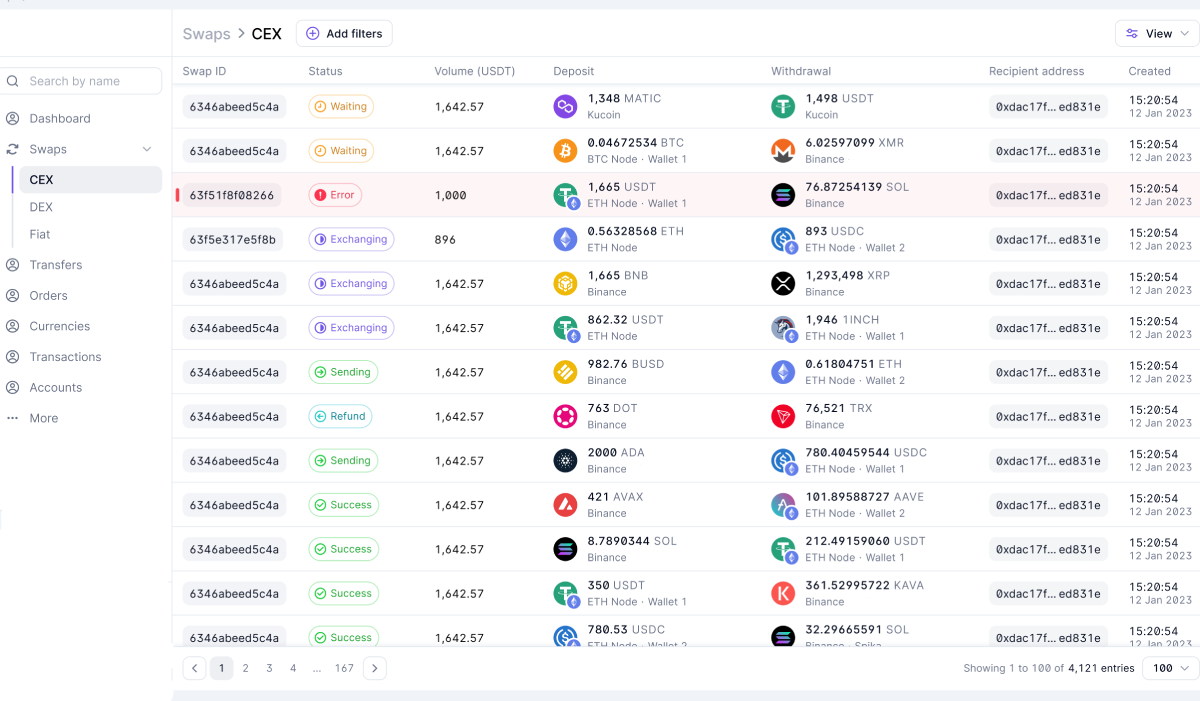Copy recipient address on the Error row
The image size is (1200, 701).
point(1048,195)
